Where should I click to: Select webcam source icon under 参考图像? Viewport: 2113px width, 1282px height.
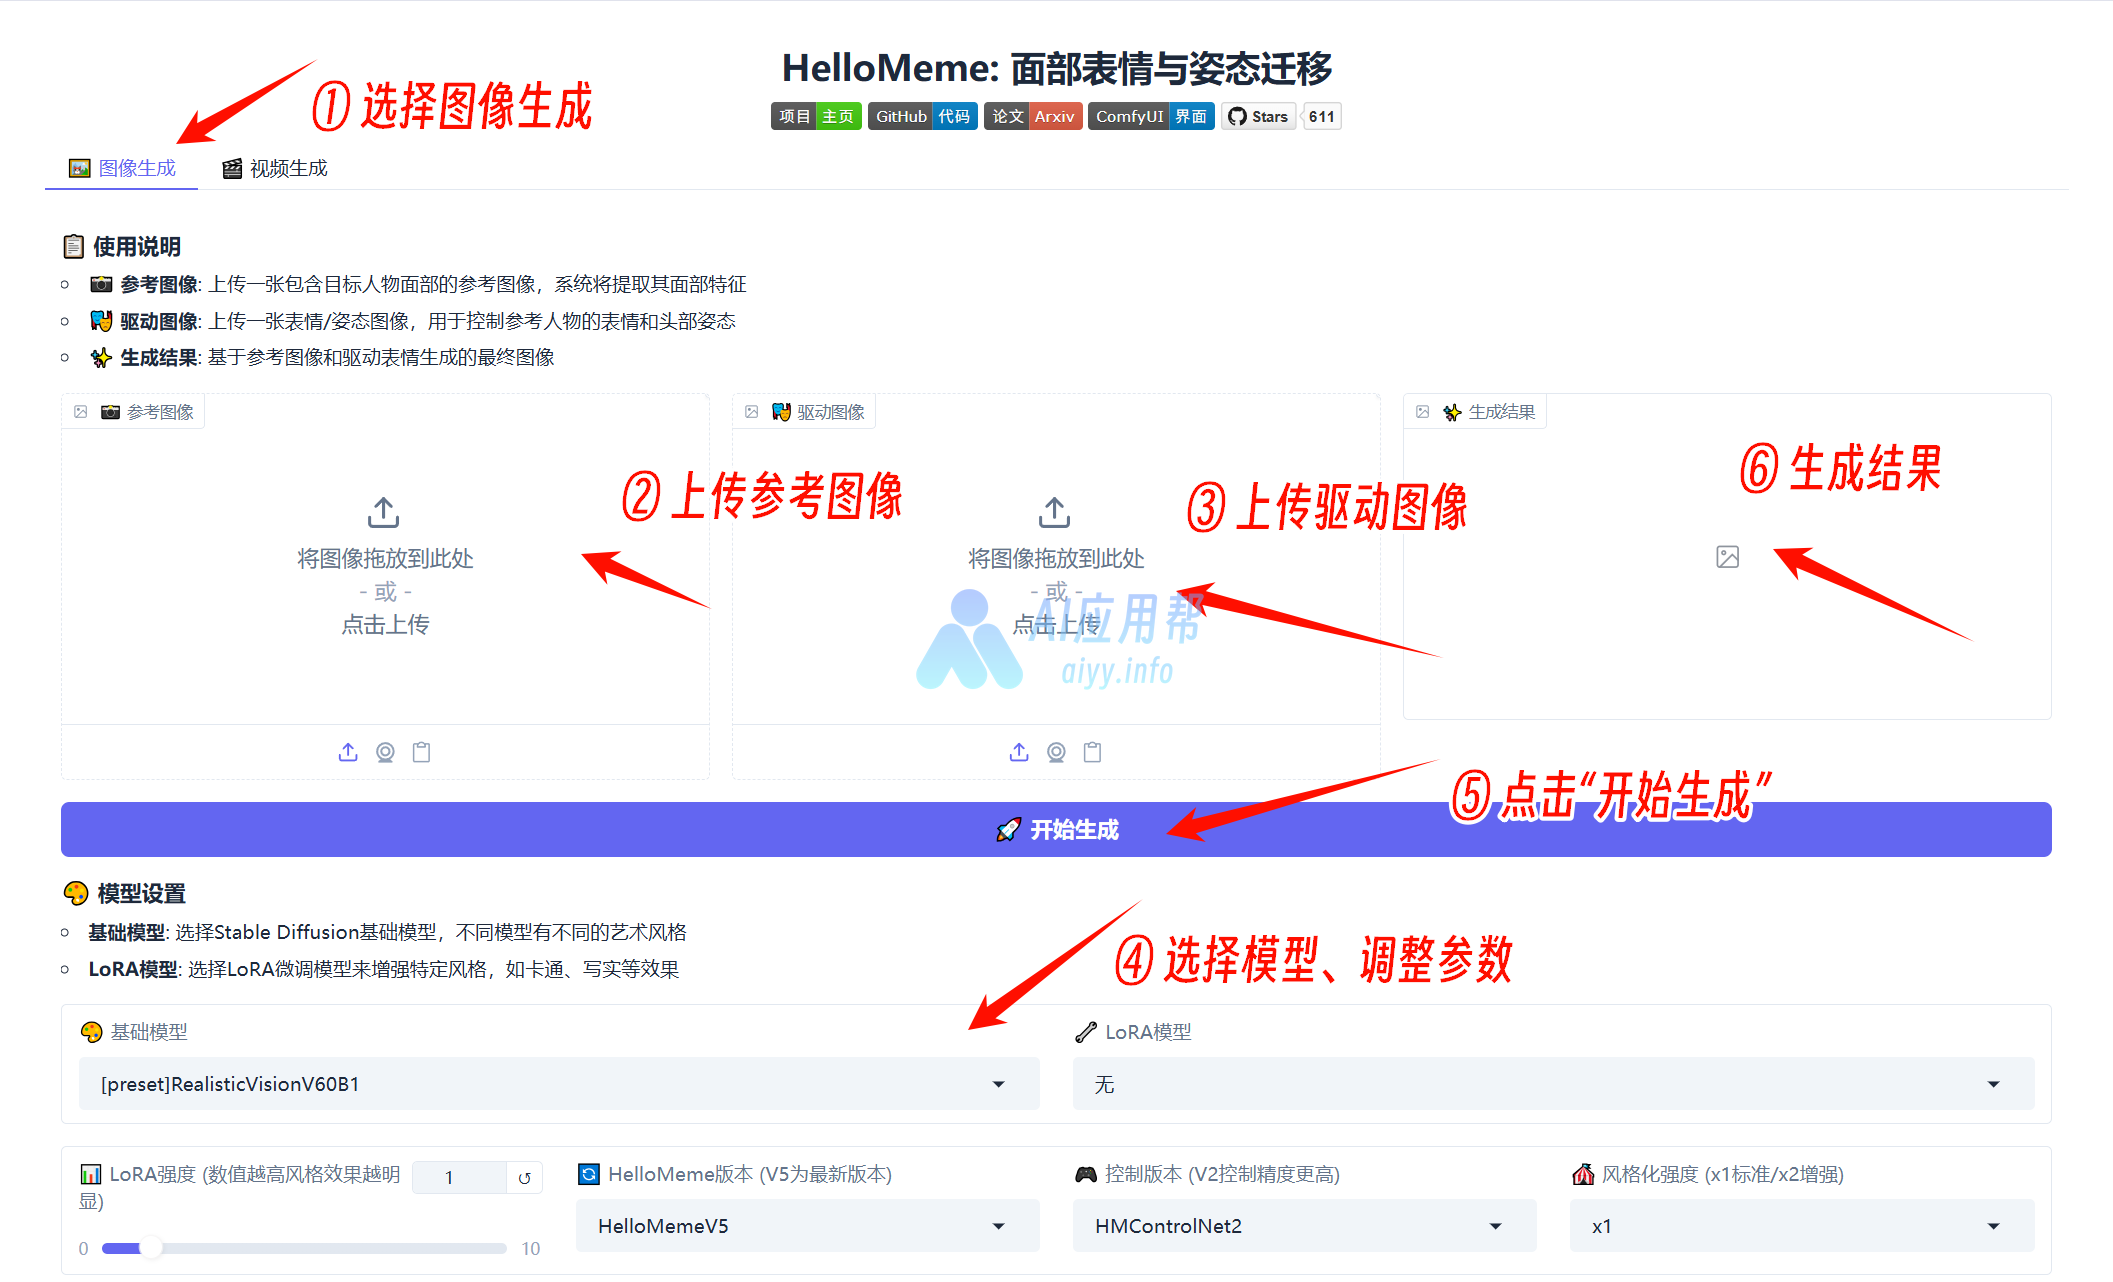coord(385,752)
